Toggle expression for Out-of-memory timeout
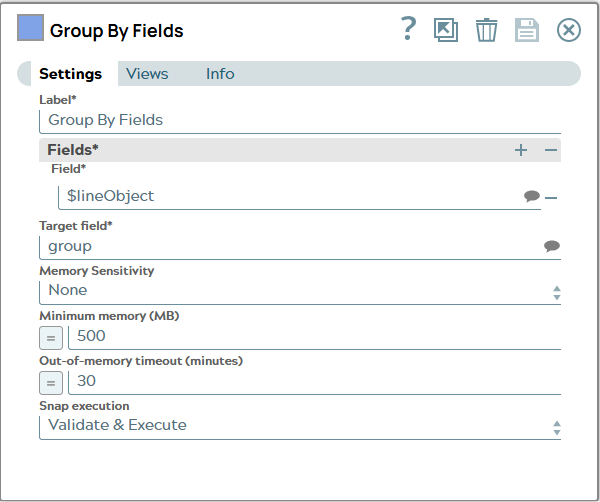Viewport: 600px width, 502px height. [51, 383]
